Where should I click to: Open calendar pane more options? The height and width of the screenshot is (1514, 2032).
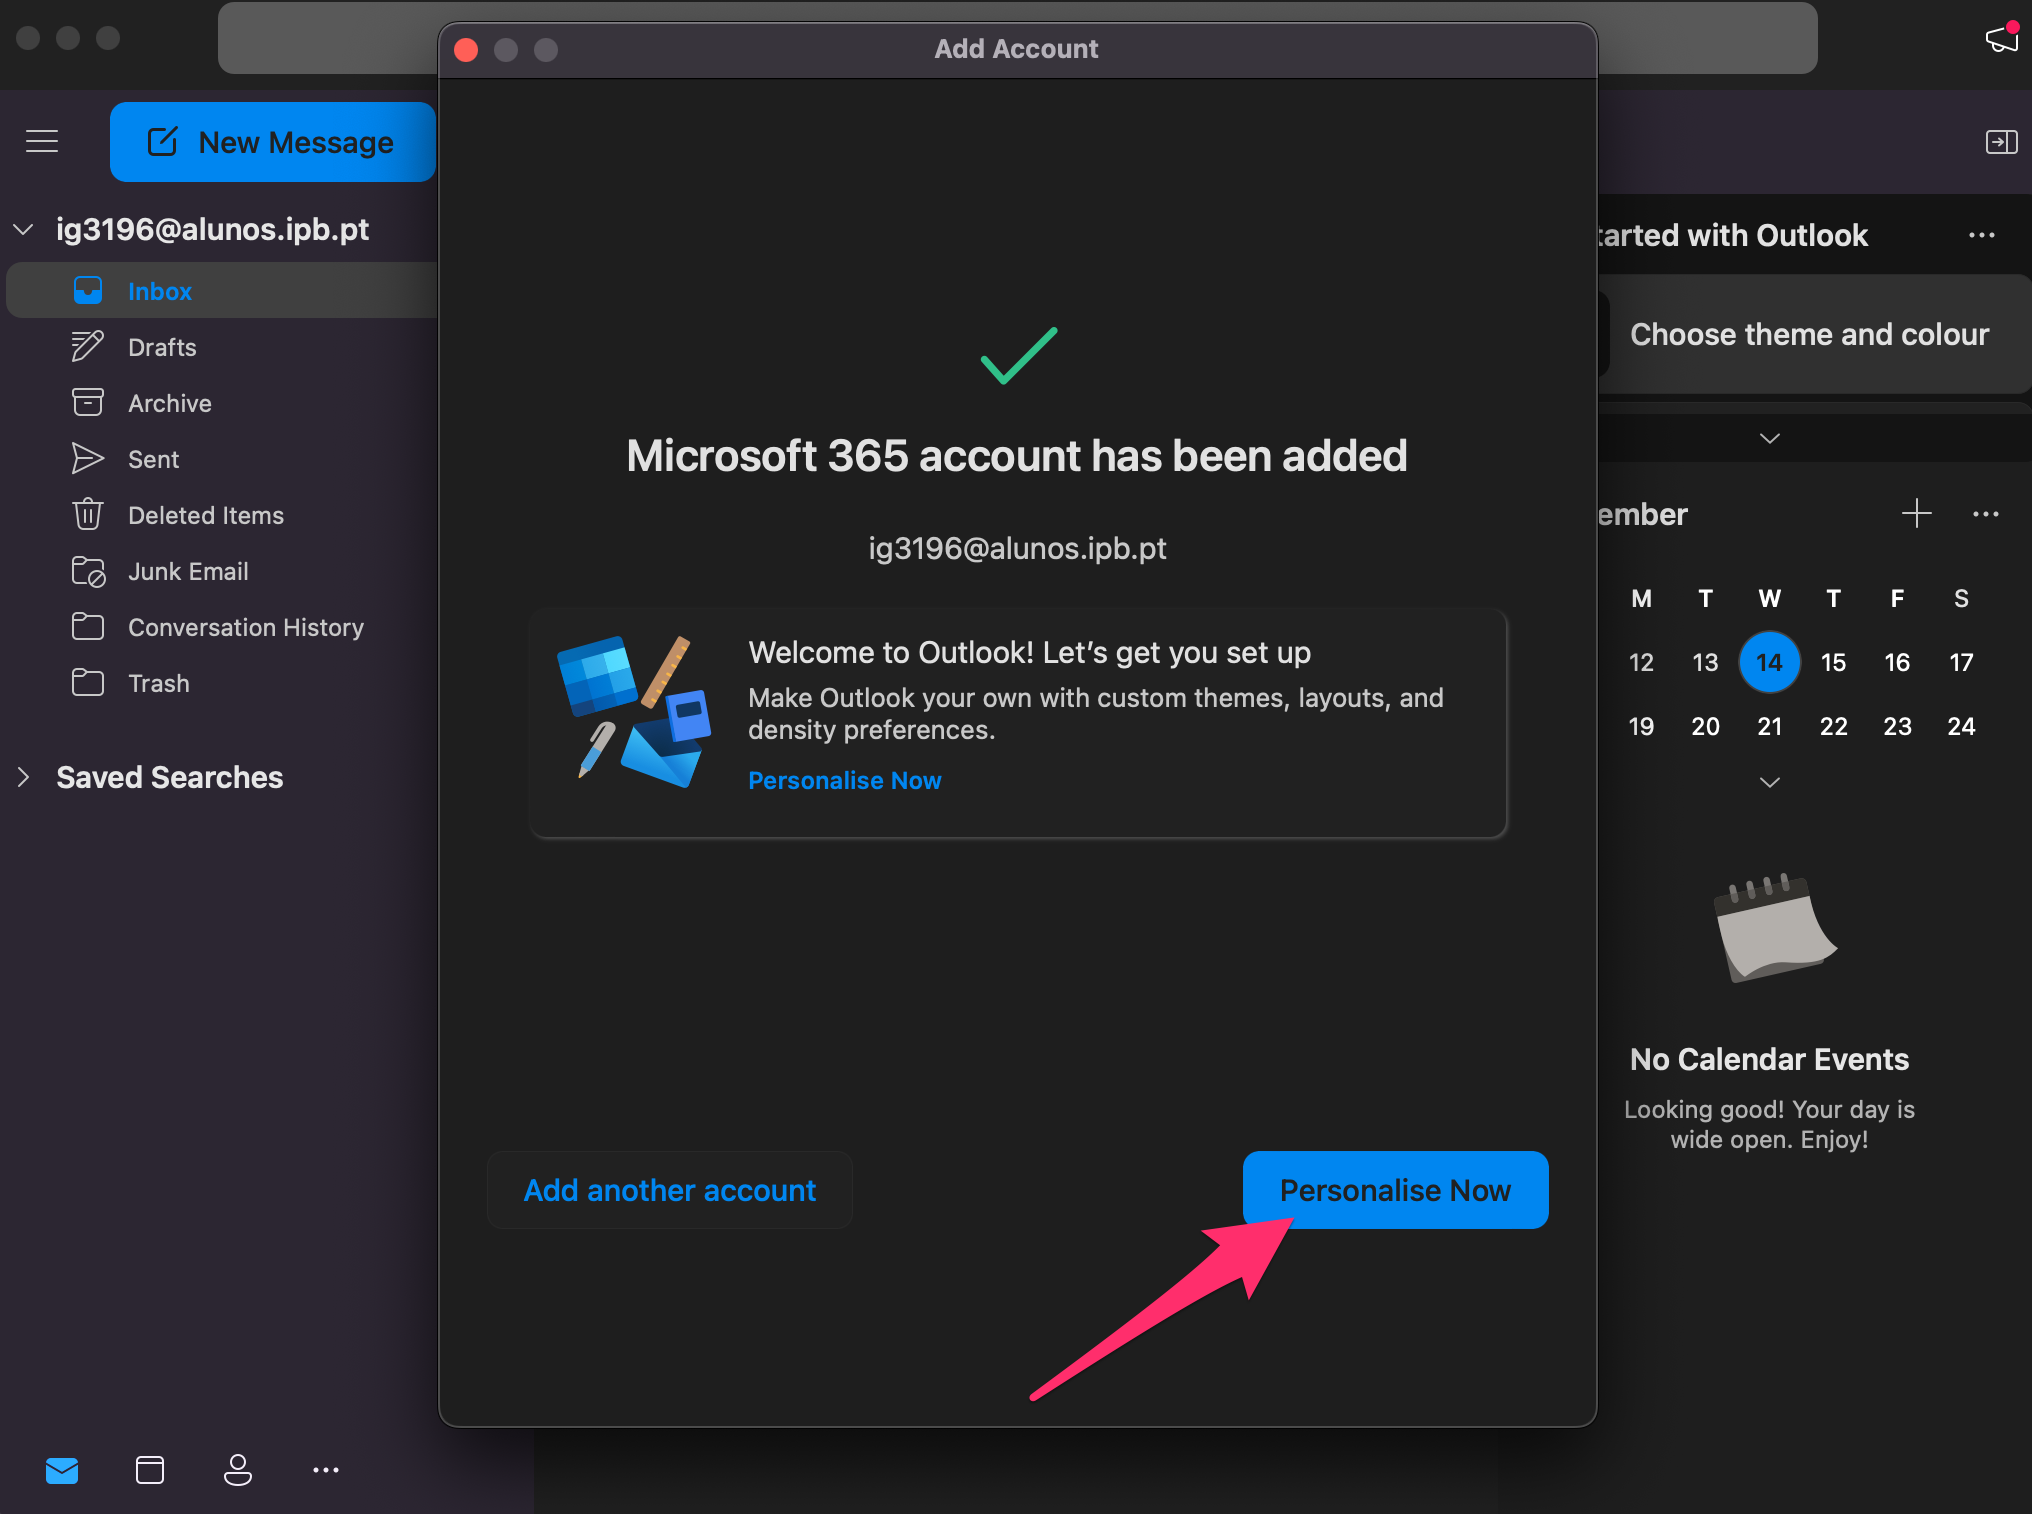(1986, 514)
